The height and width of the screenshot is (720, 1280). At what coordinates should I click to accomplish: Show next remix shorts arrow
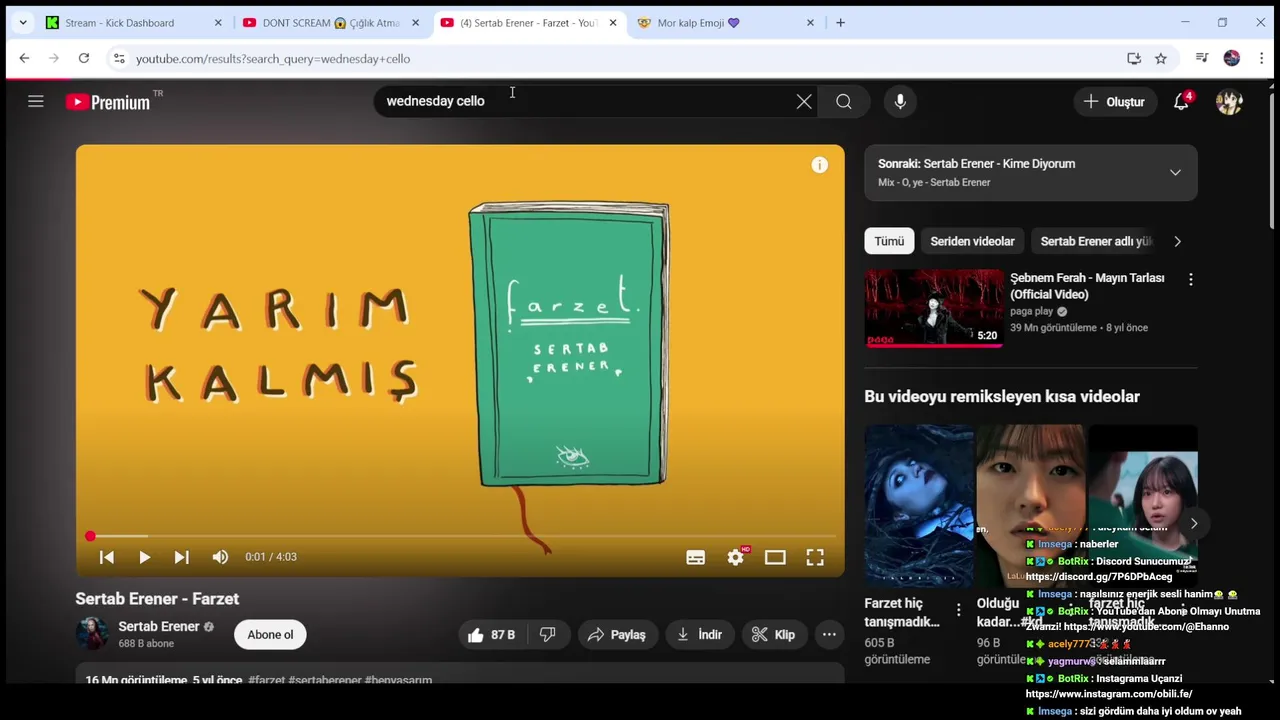1193,523
